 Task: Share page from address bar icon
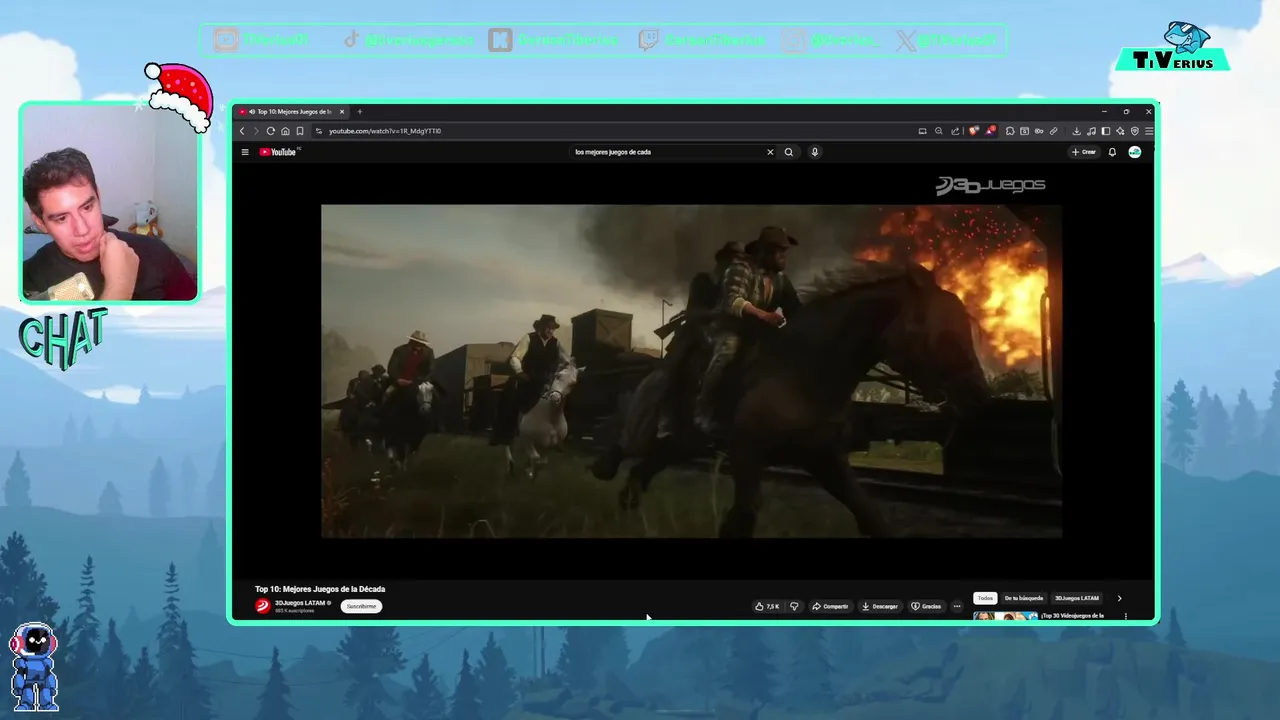tap(955, 131)
